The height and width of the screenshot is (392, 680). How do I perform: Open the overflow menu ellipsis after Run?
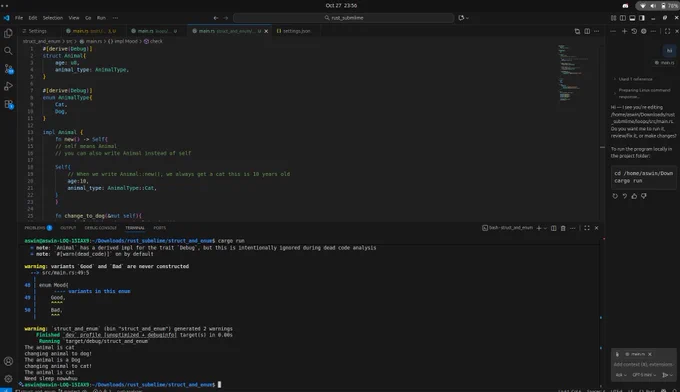coord(115,18)
